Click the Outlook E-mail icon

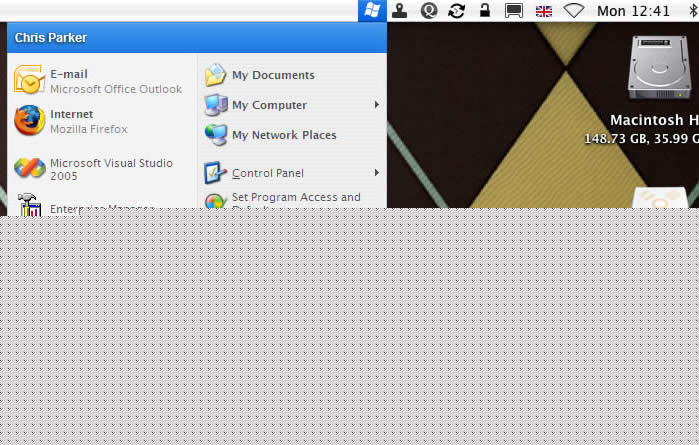29,80
